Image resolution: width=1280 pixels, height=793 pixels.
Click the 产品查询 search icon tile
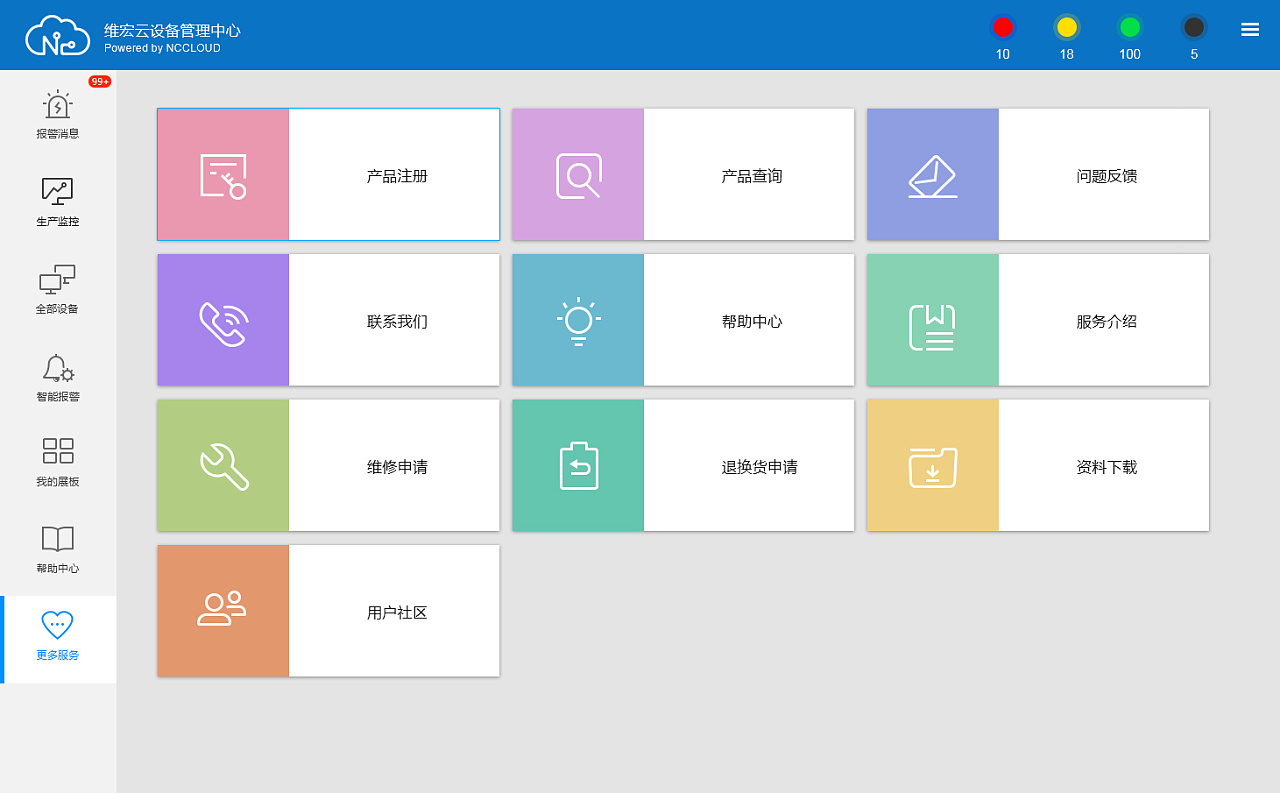tap(578, 175)
